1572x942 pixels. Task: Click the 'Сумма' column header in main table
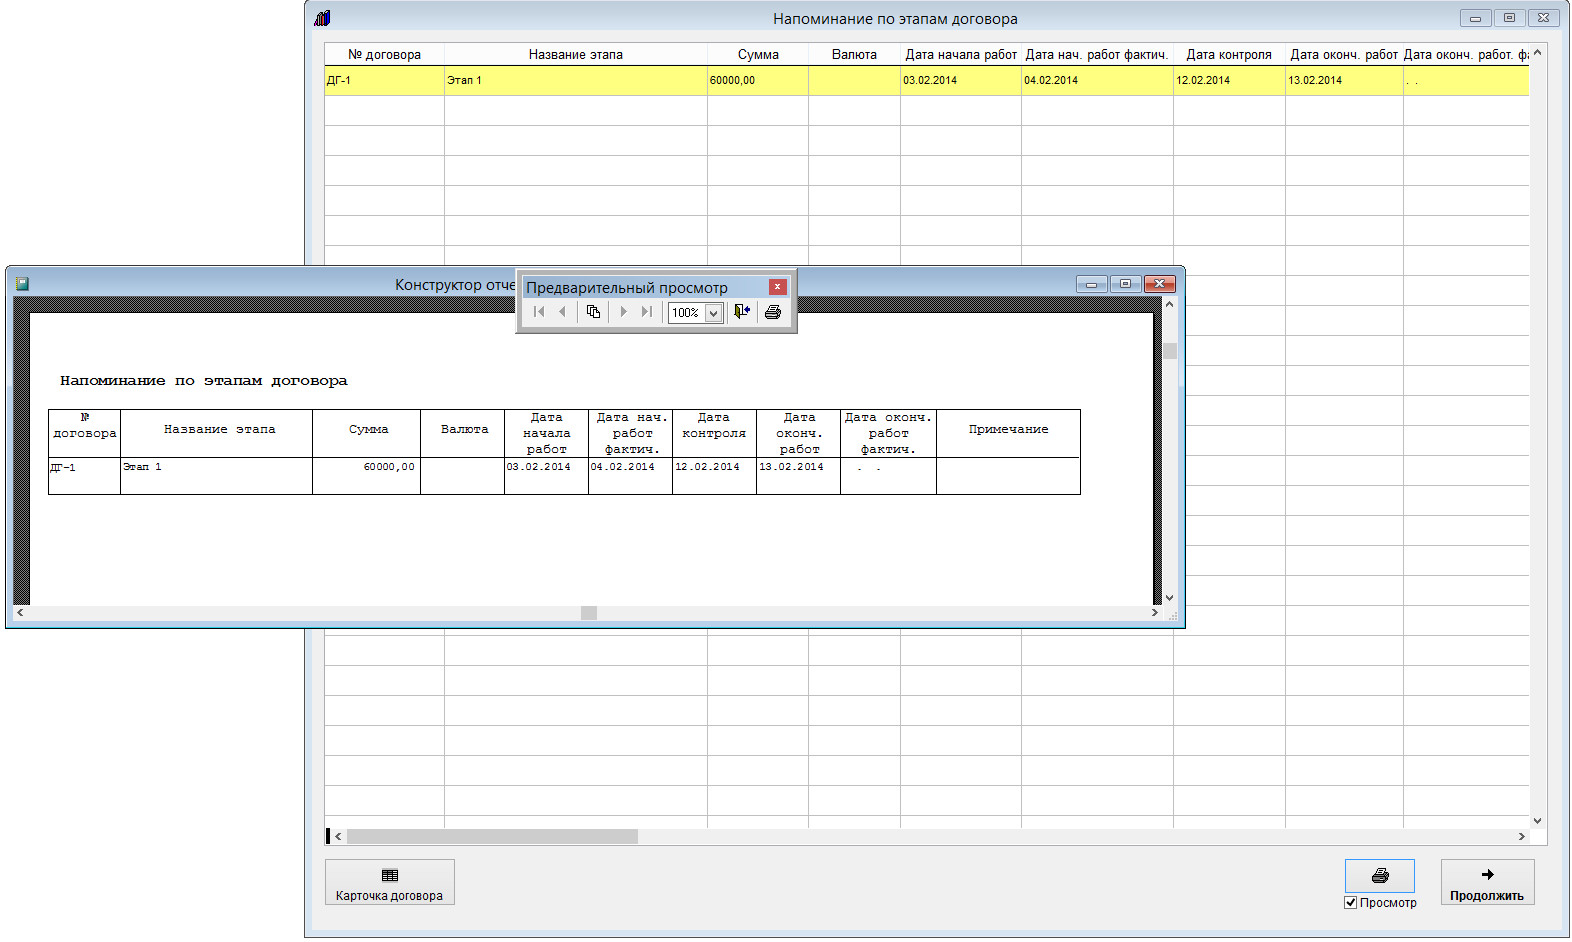pyautogui.click(x=758, y=55)
